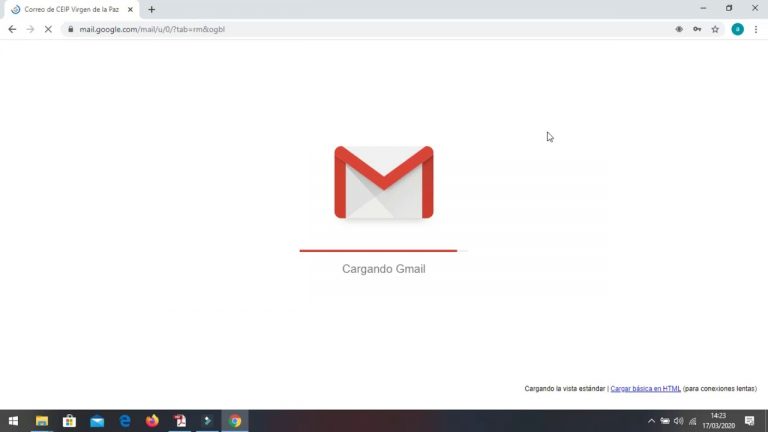Launch Microsoft Edge from the taskbar

pyautogui.click(x=125, y=421)
